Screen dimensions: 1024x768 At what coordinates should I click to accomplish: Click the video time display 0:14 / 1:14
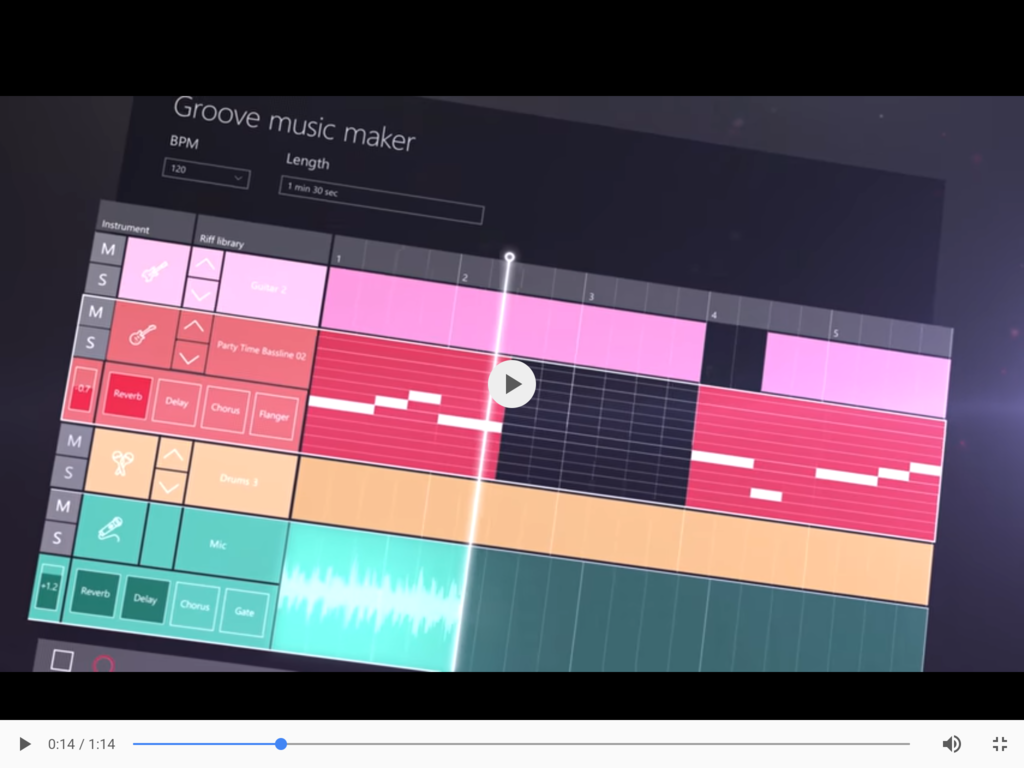(x=82, y=744)
